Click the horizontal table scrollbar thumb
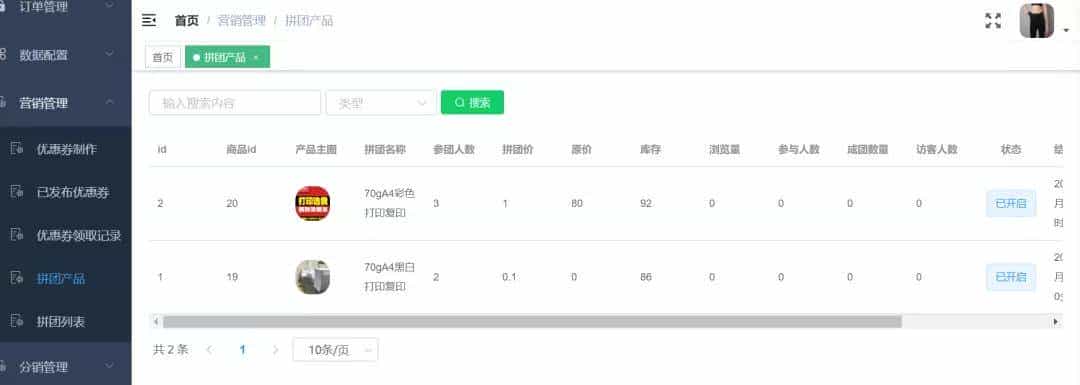Viewport: 1080px width, 385px height. pos(532,322)
